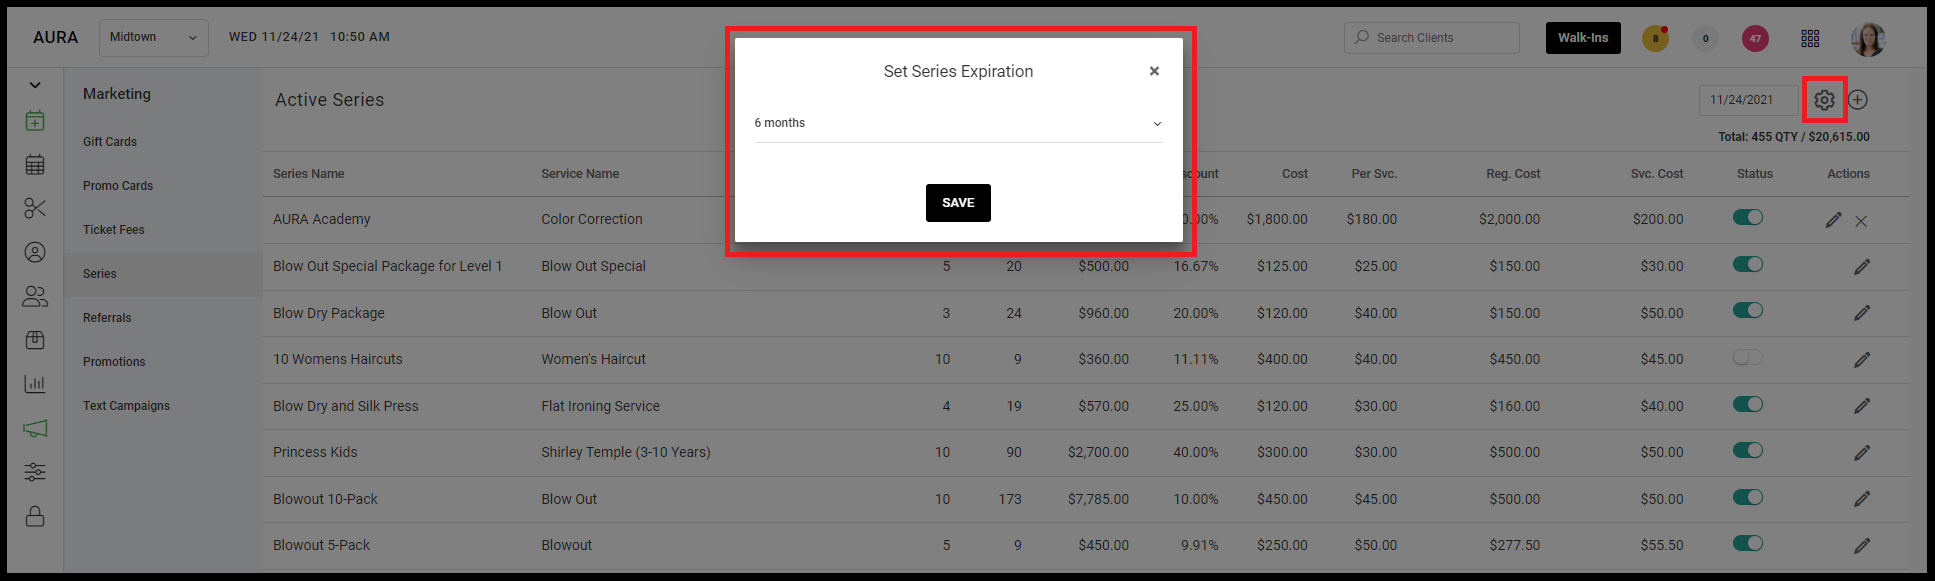
Task: Delete the AURA Academy series with X icon
Action: [1861, 221]
